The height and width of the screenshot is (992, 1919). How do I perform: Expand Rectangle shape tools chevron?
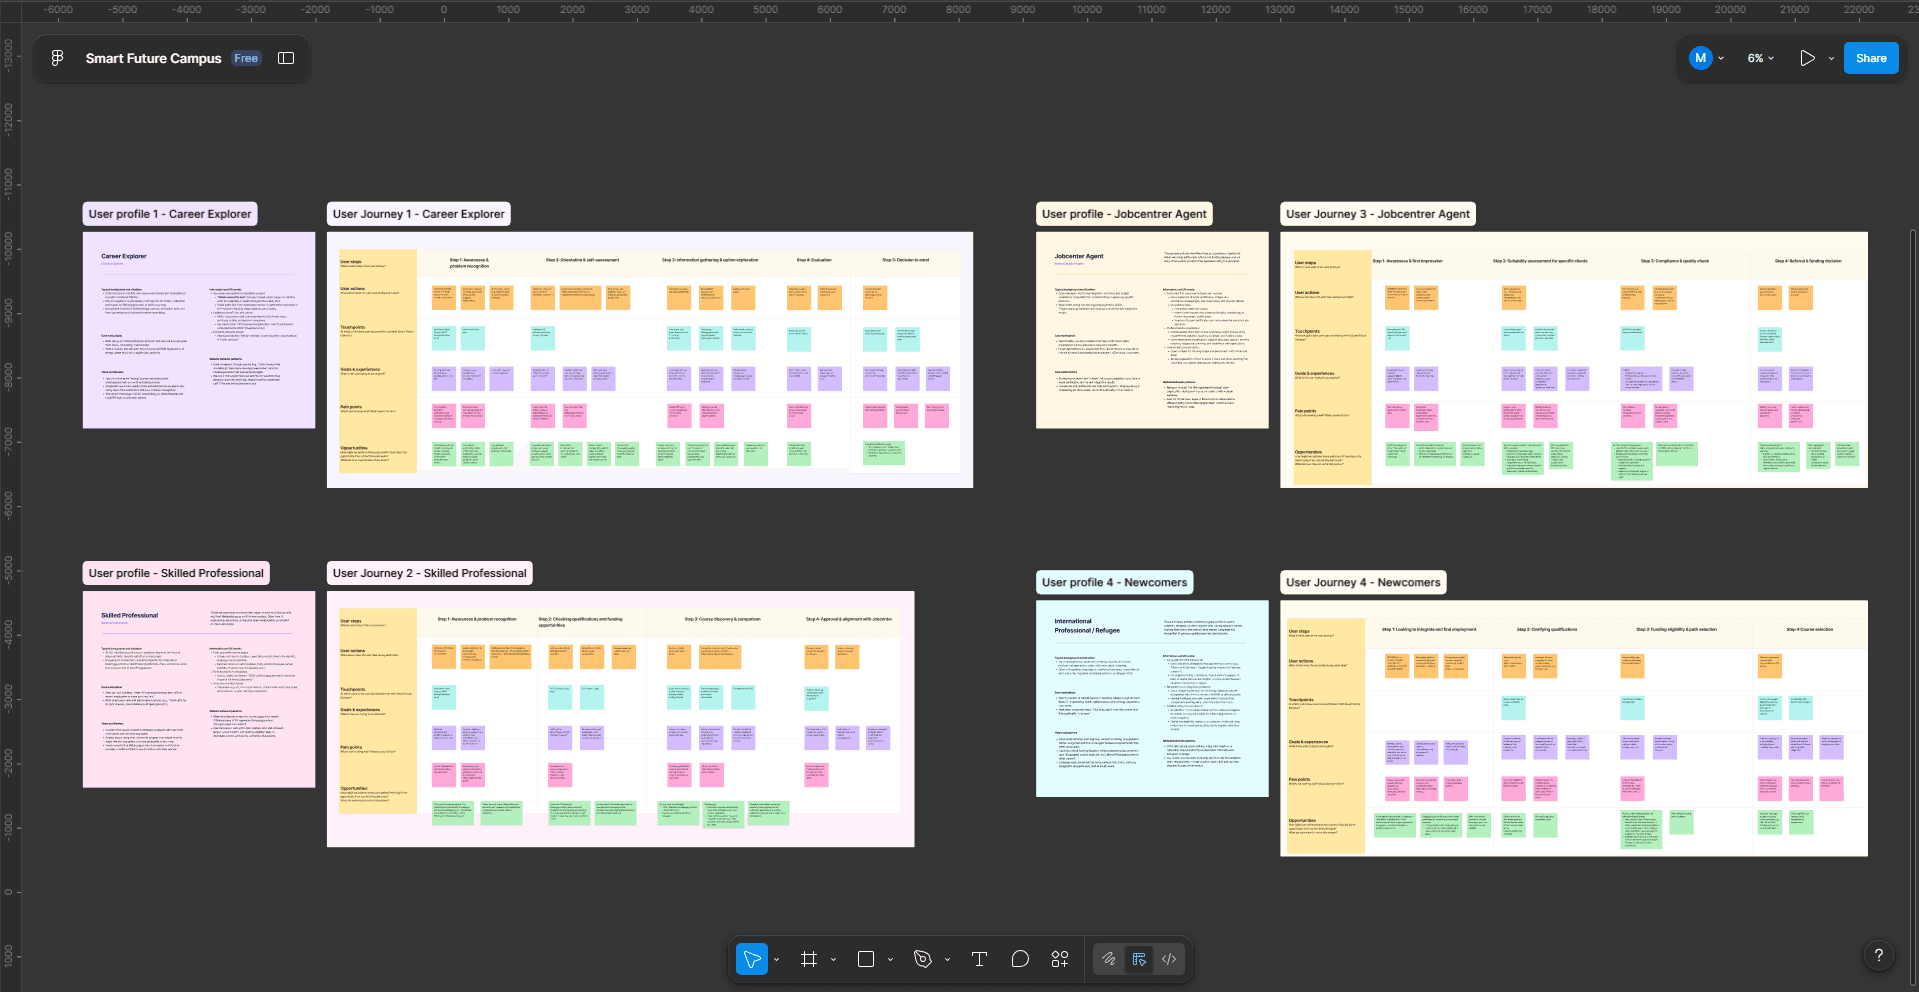(890, 959)
